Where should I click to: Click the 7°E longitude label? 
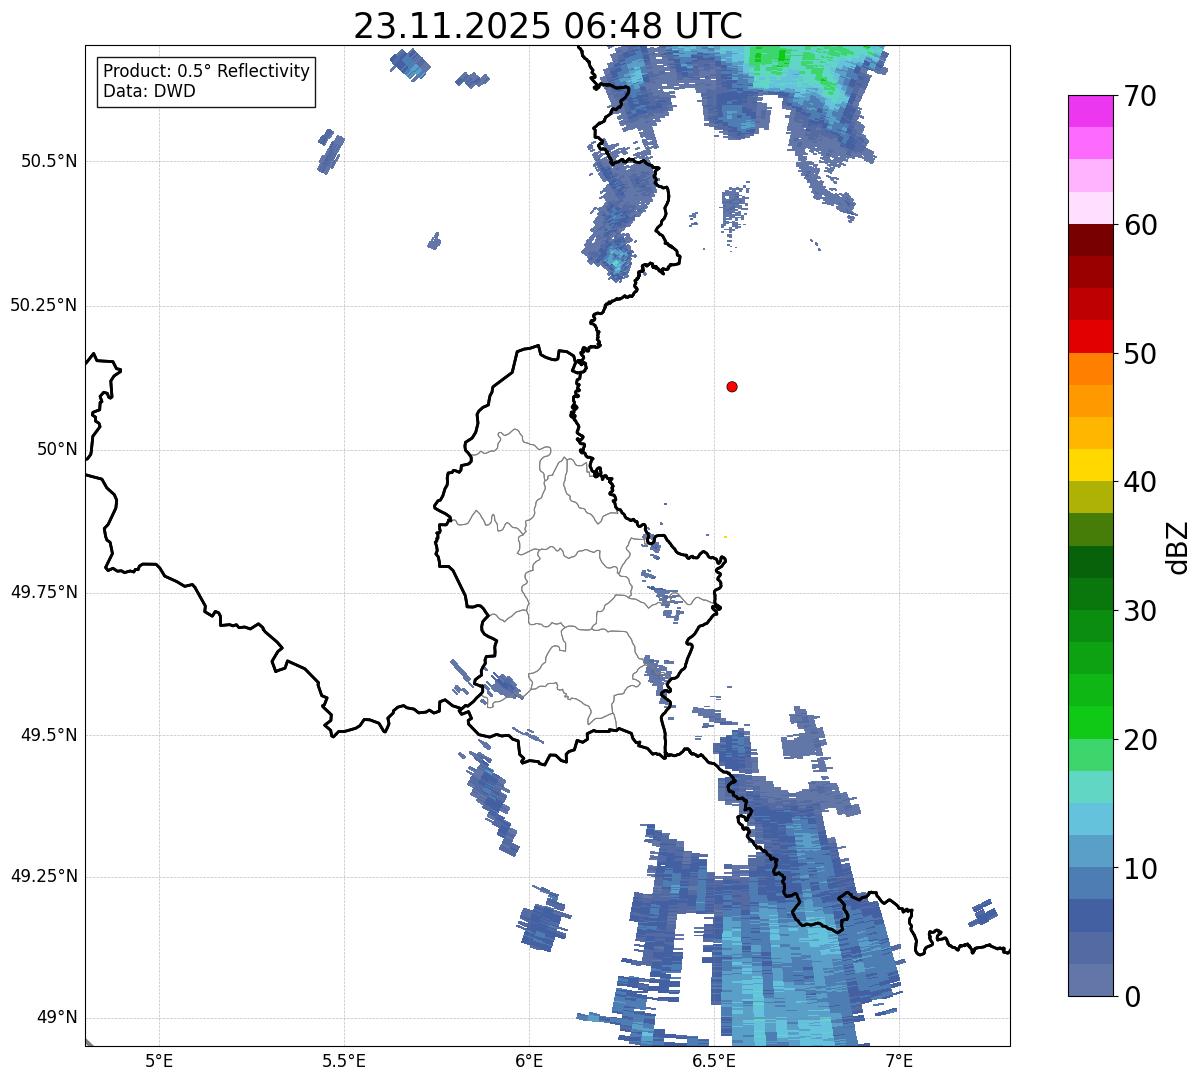[x=899, y=1061]
